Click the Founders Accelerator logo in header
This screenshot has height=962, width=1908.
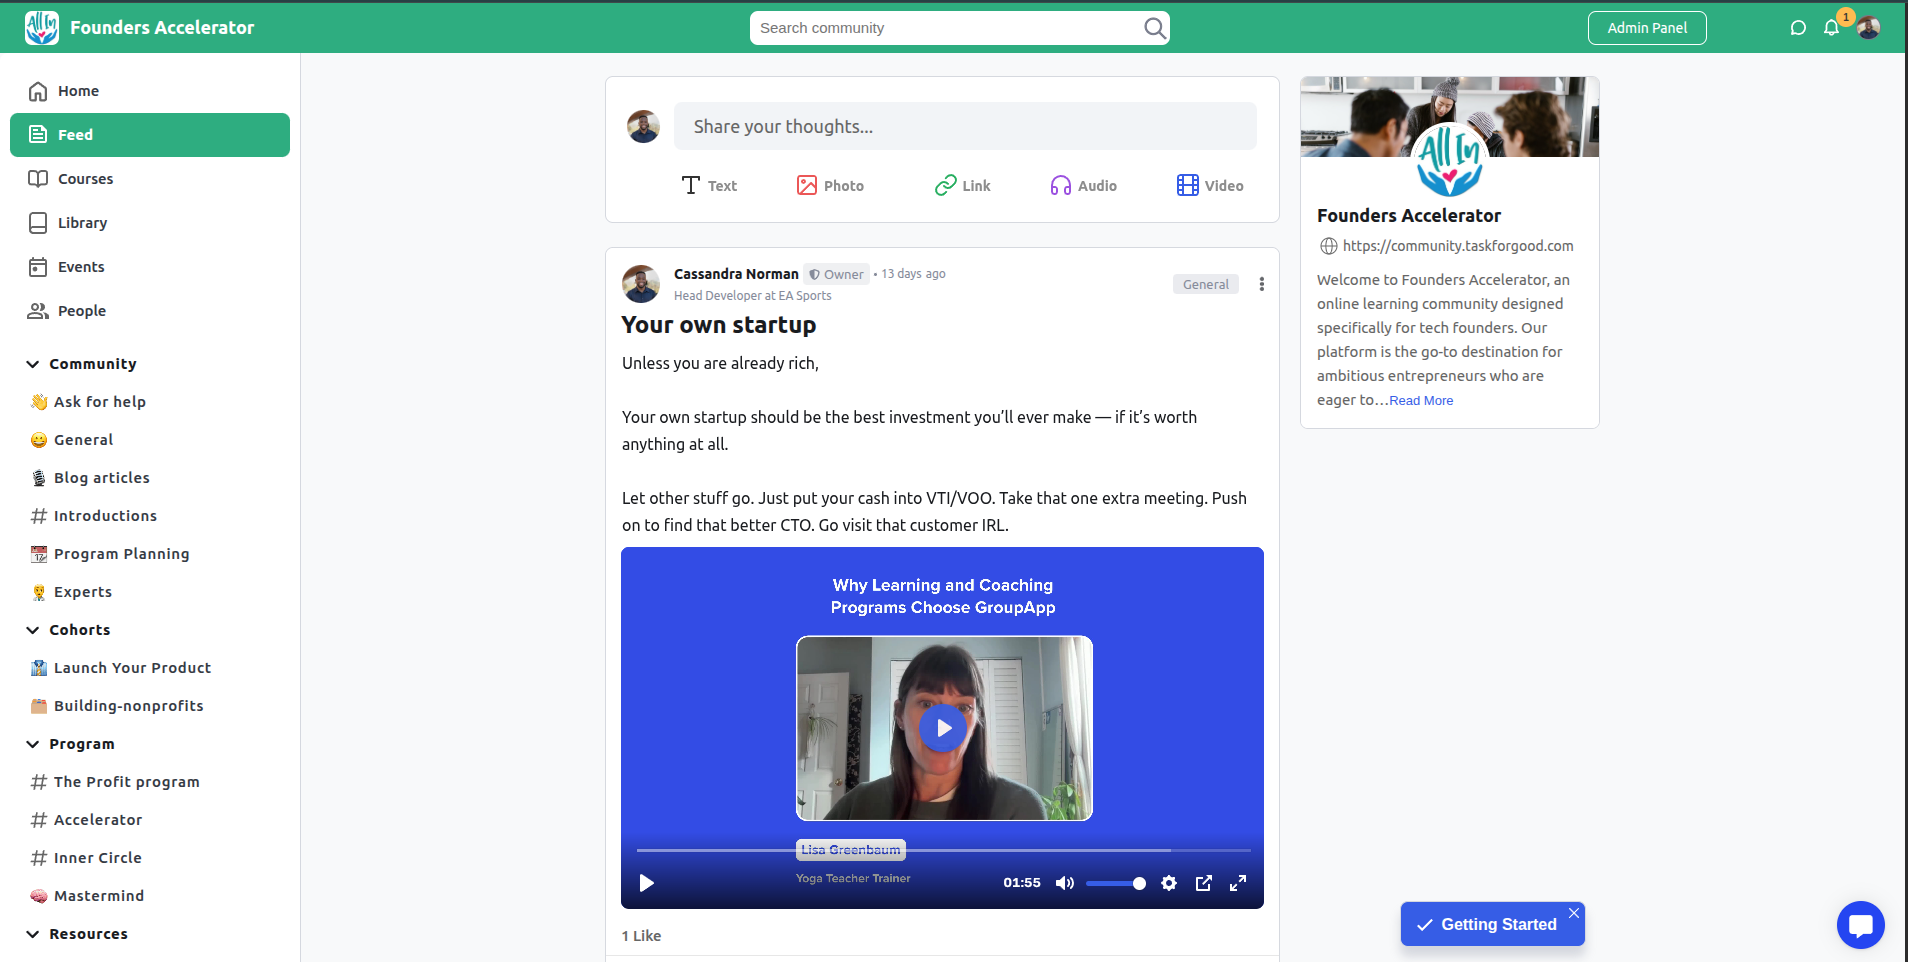[x=42, y=28]
